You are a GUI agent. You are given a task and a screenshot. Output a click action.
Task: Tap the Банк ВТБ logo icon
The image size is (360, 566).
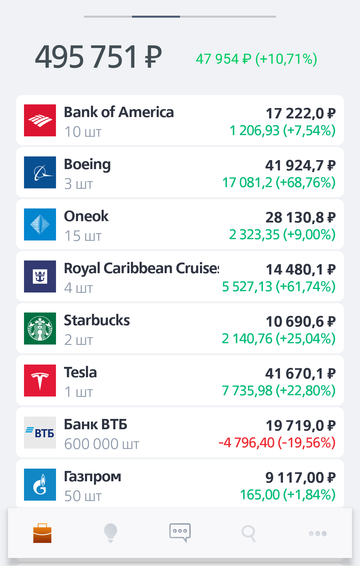40,432
